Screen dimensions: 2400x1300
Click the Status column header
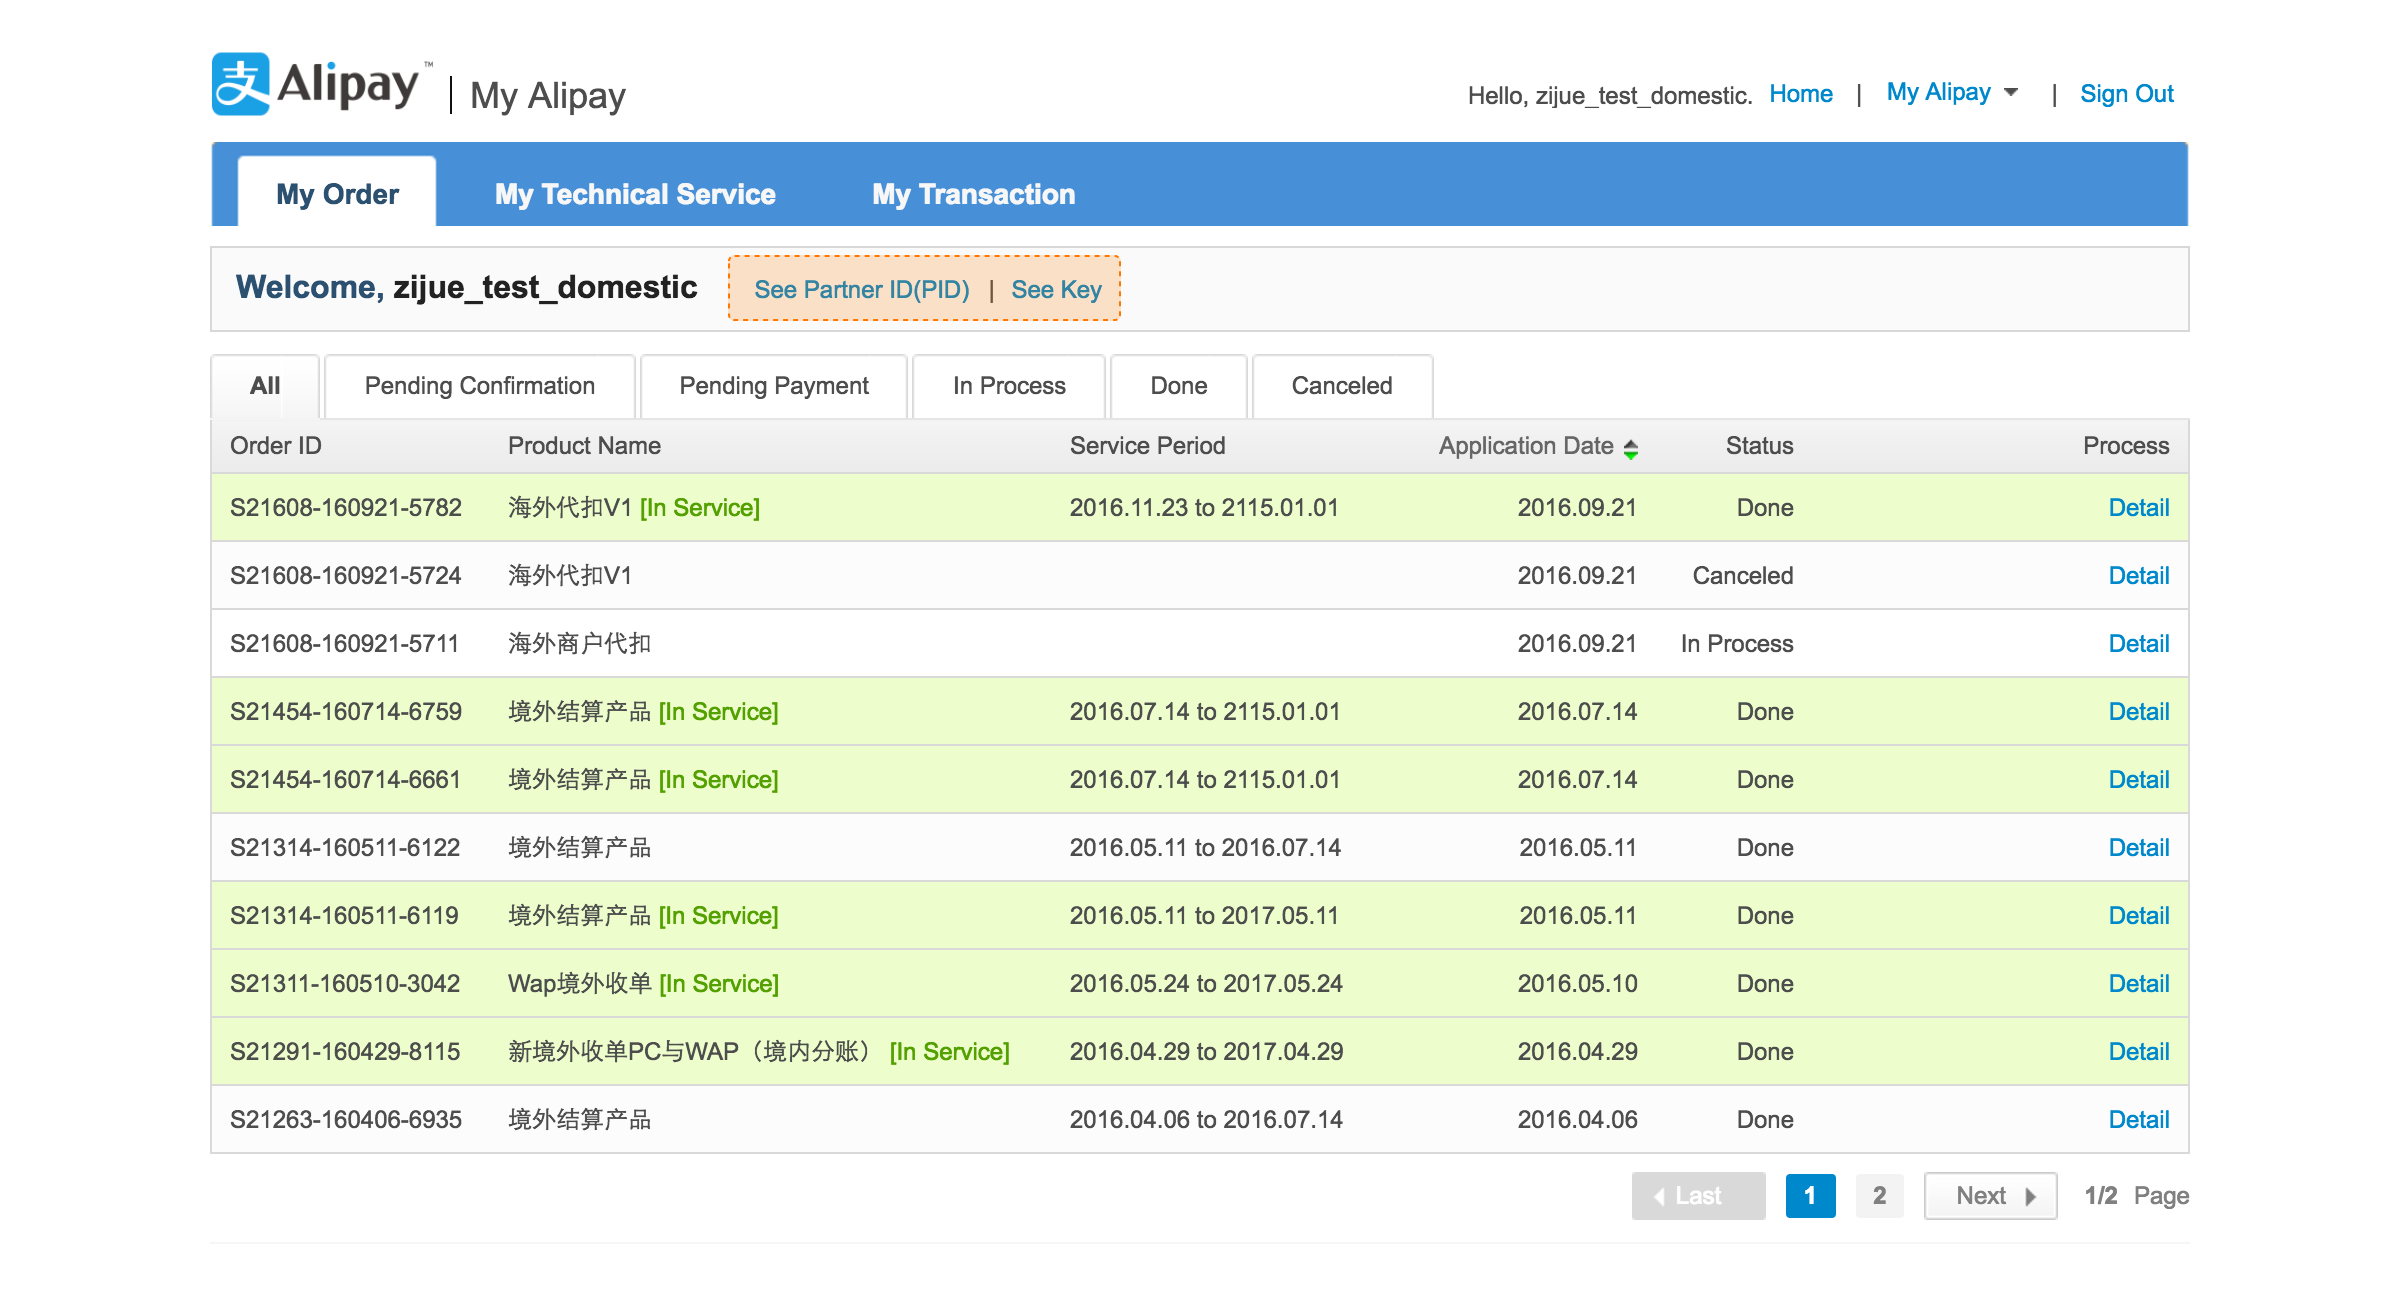tap(1759, 446)
